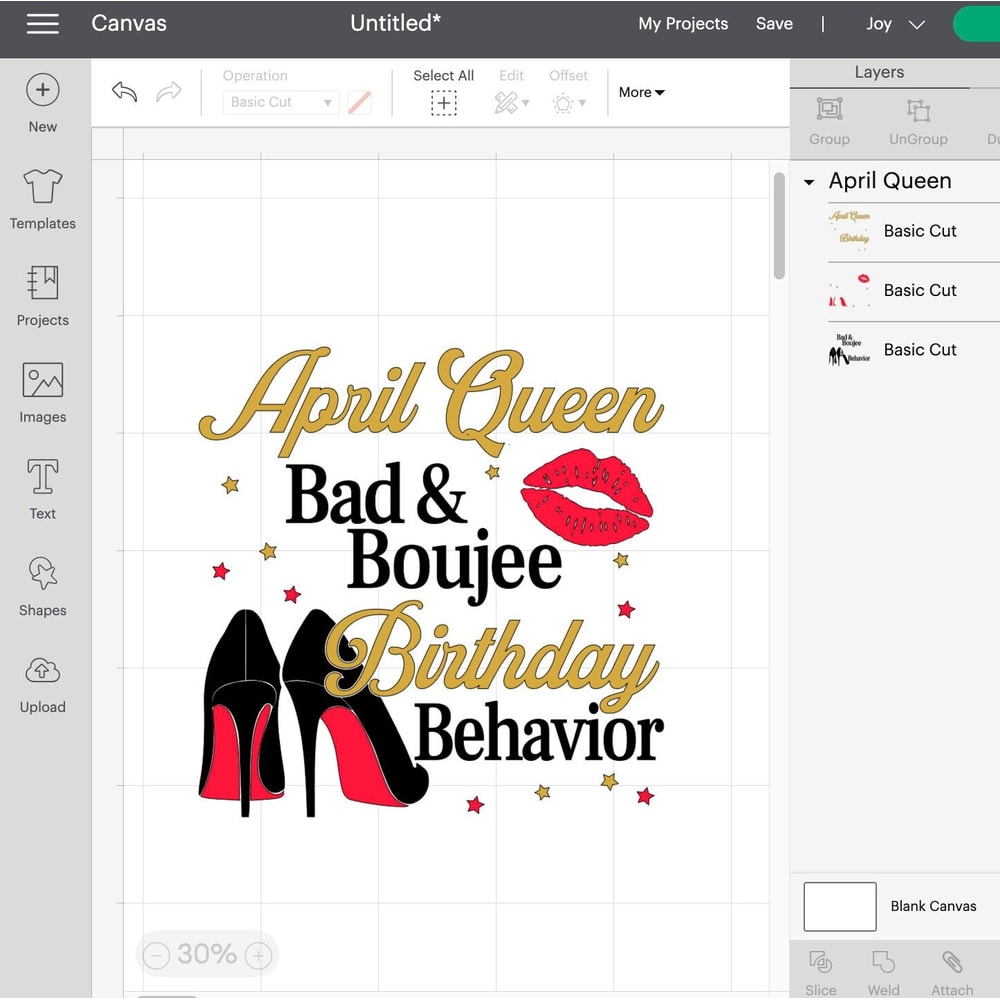The image size is (1000, 1000).
Task: Group the selected layers
Action: [829, 120]
